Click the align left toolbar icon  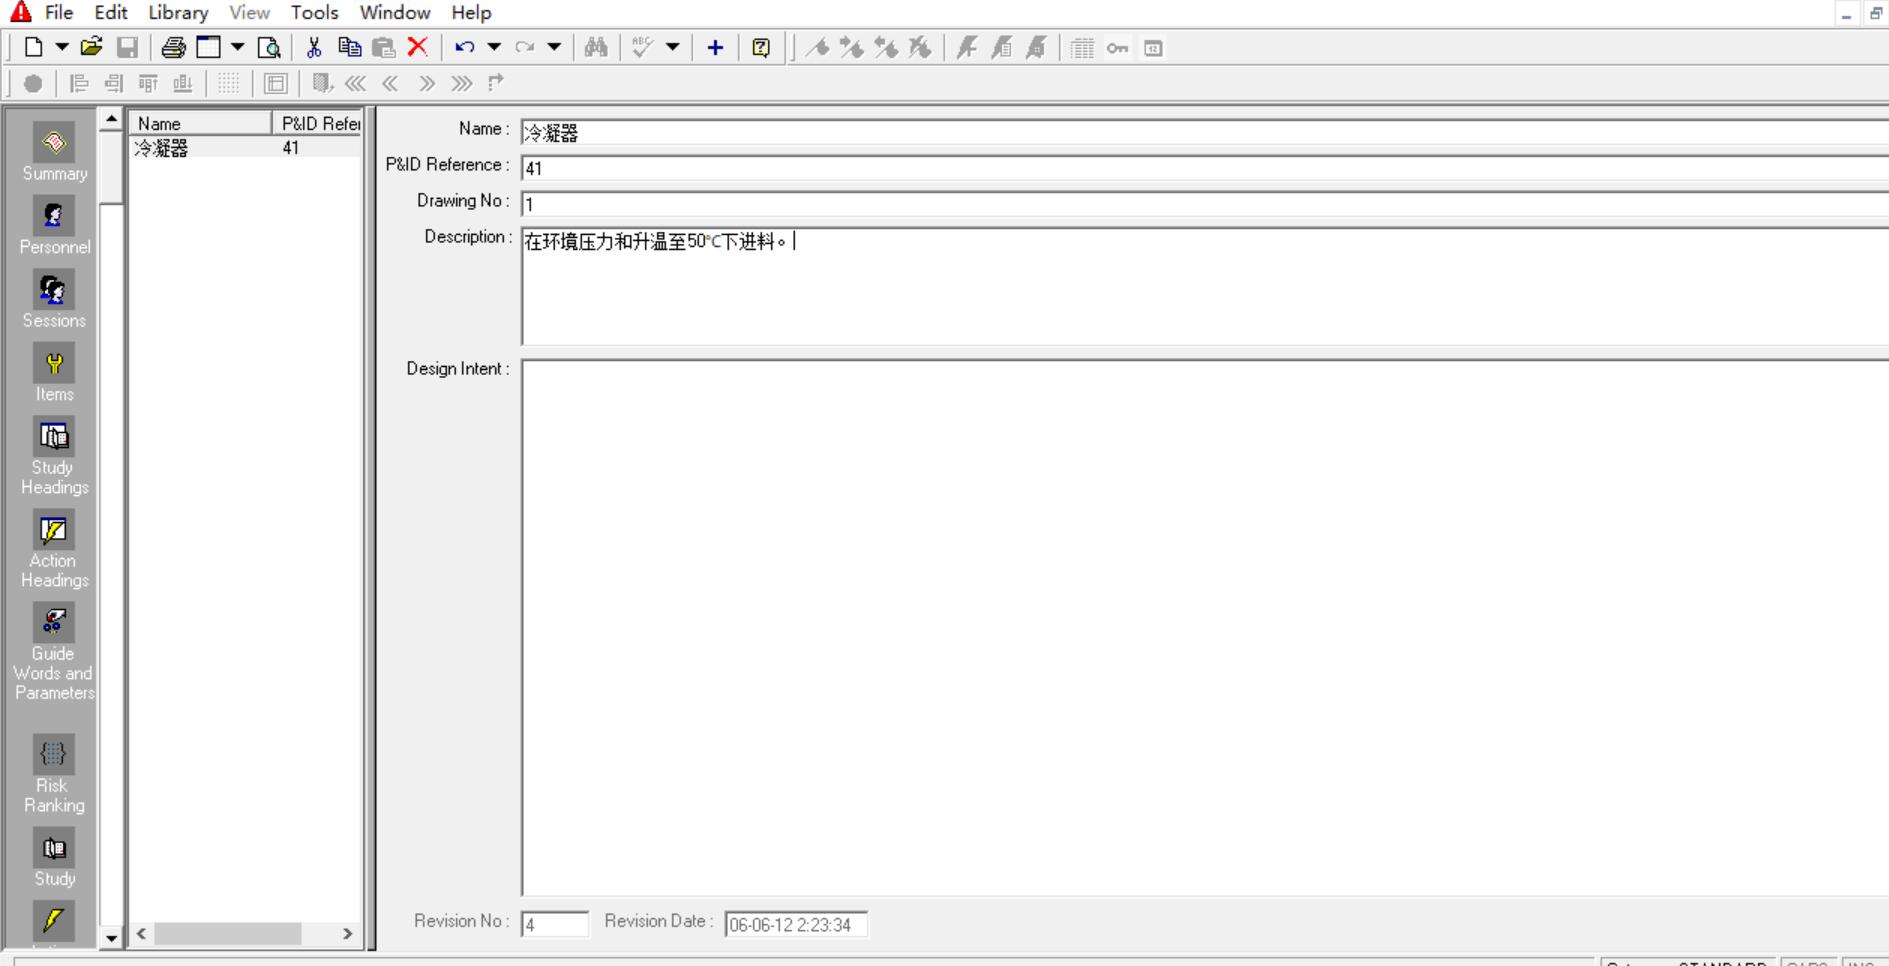coord(79,83)
